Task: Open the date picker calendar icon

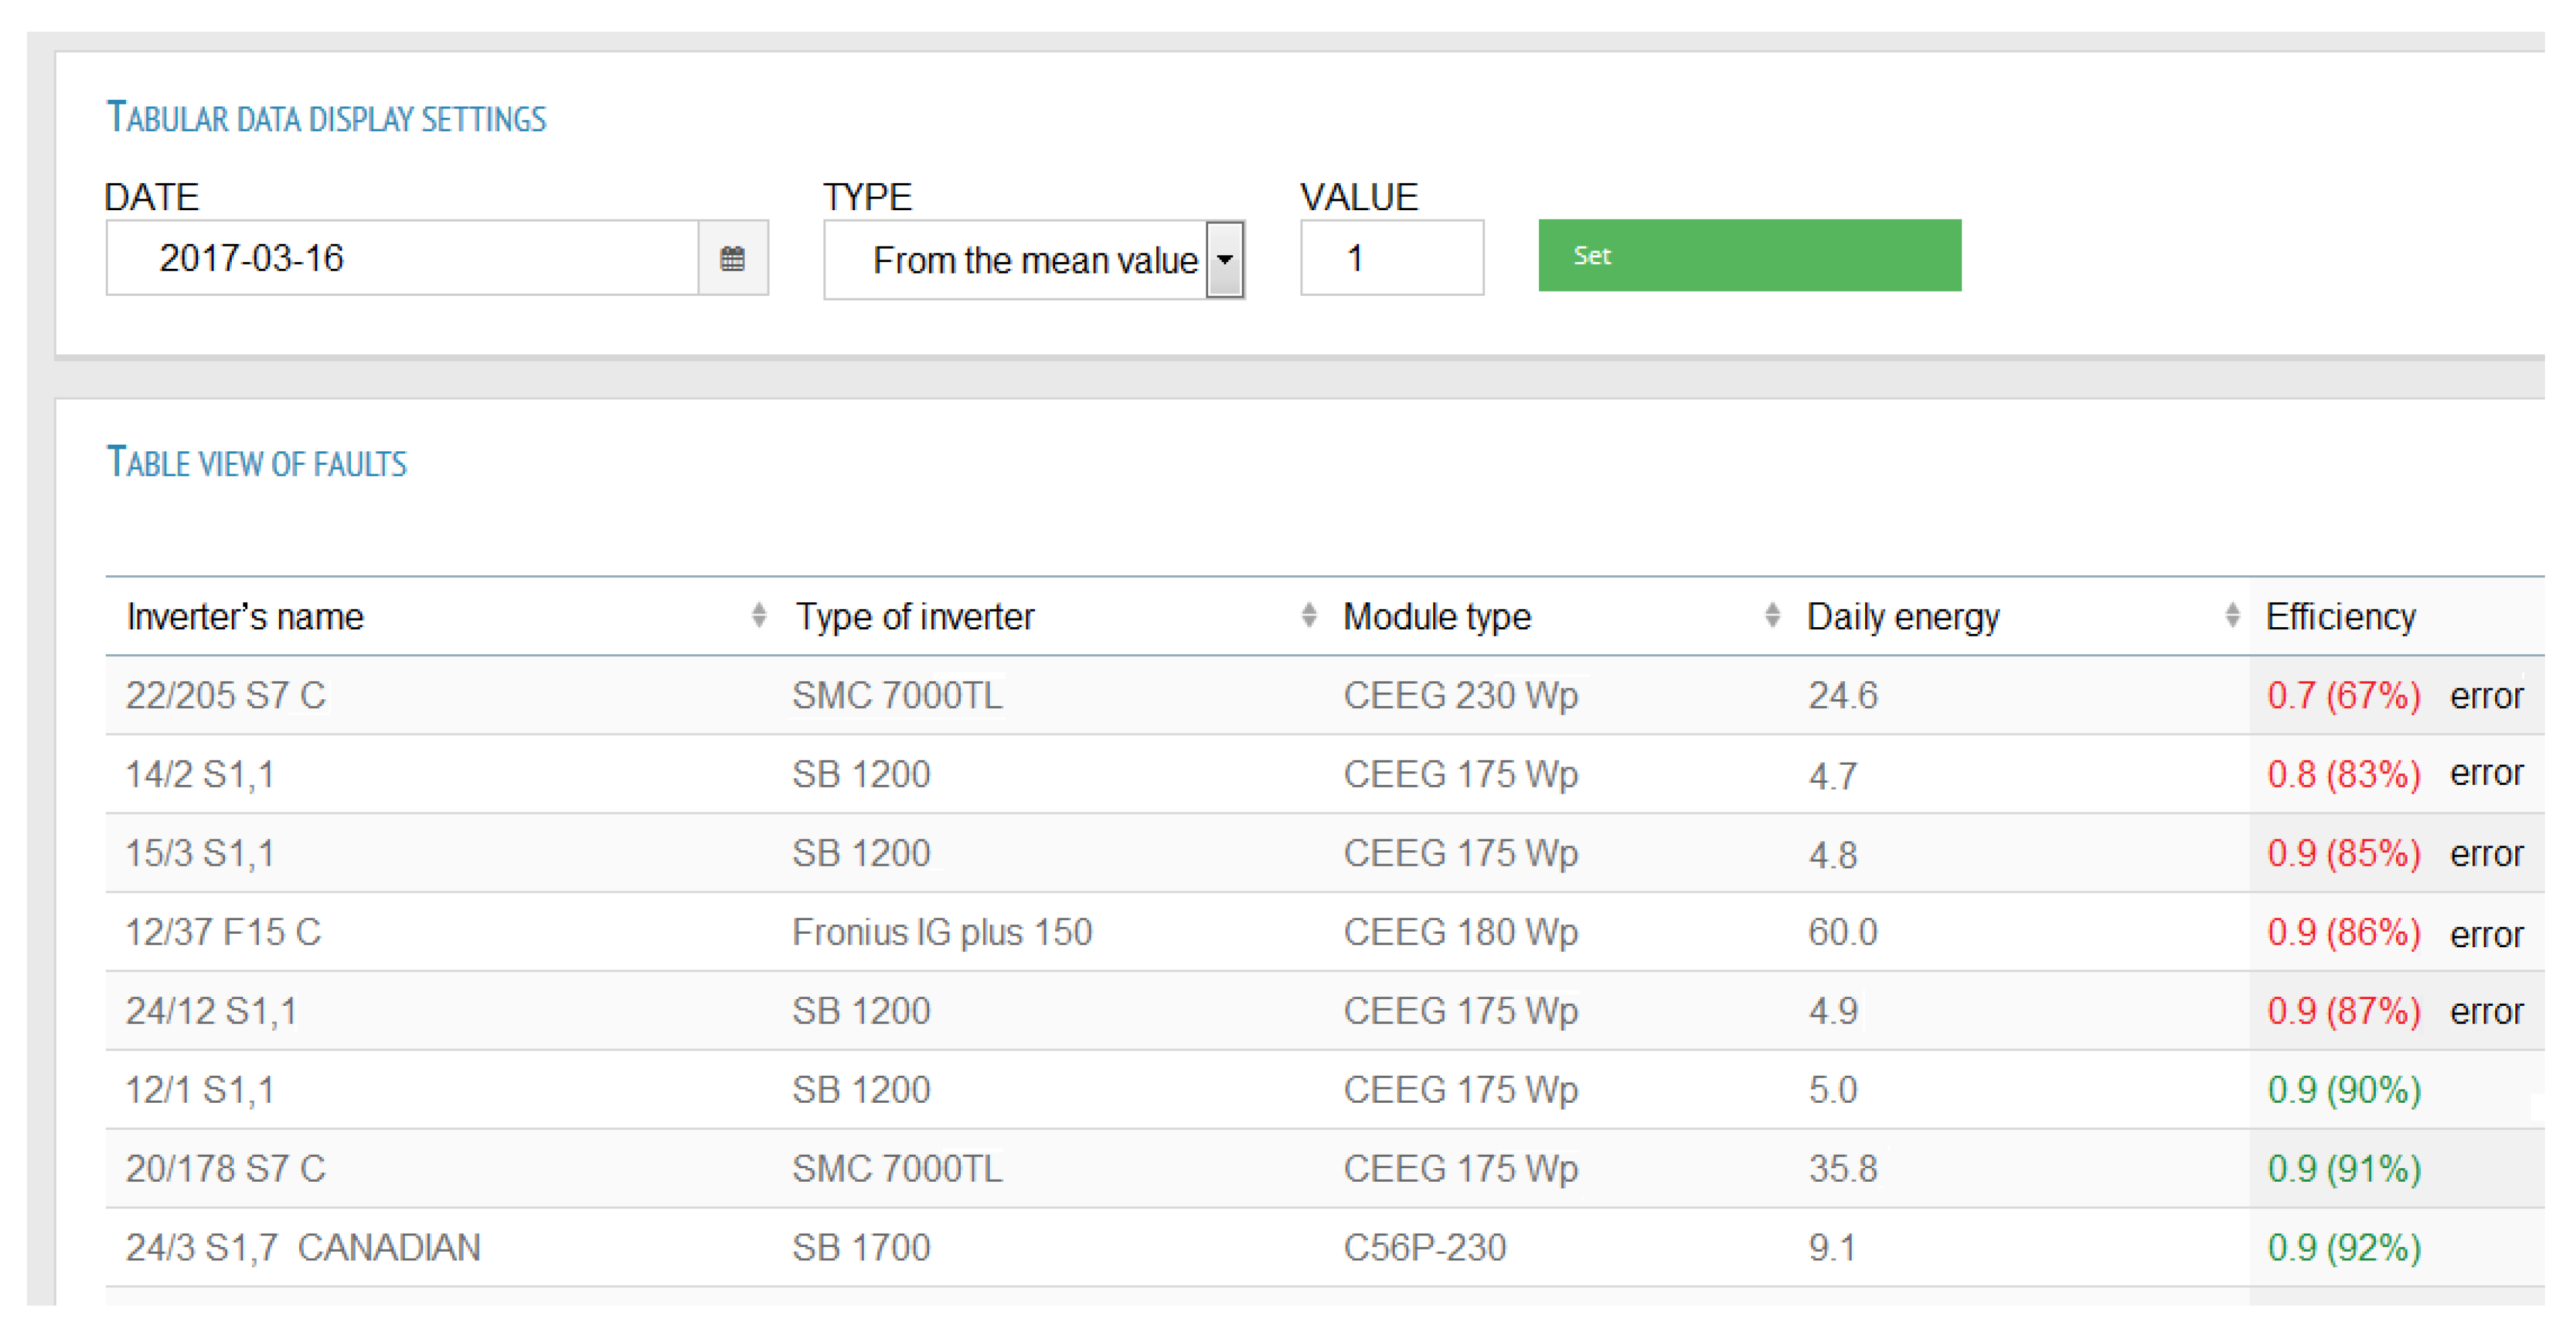Action: [x=732, y=259]
